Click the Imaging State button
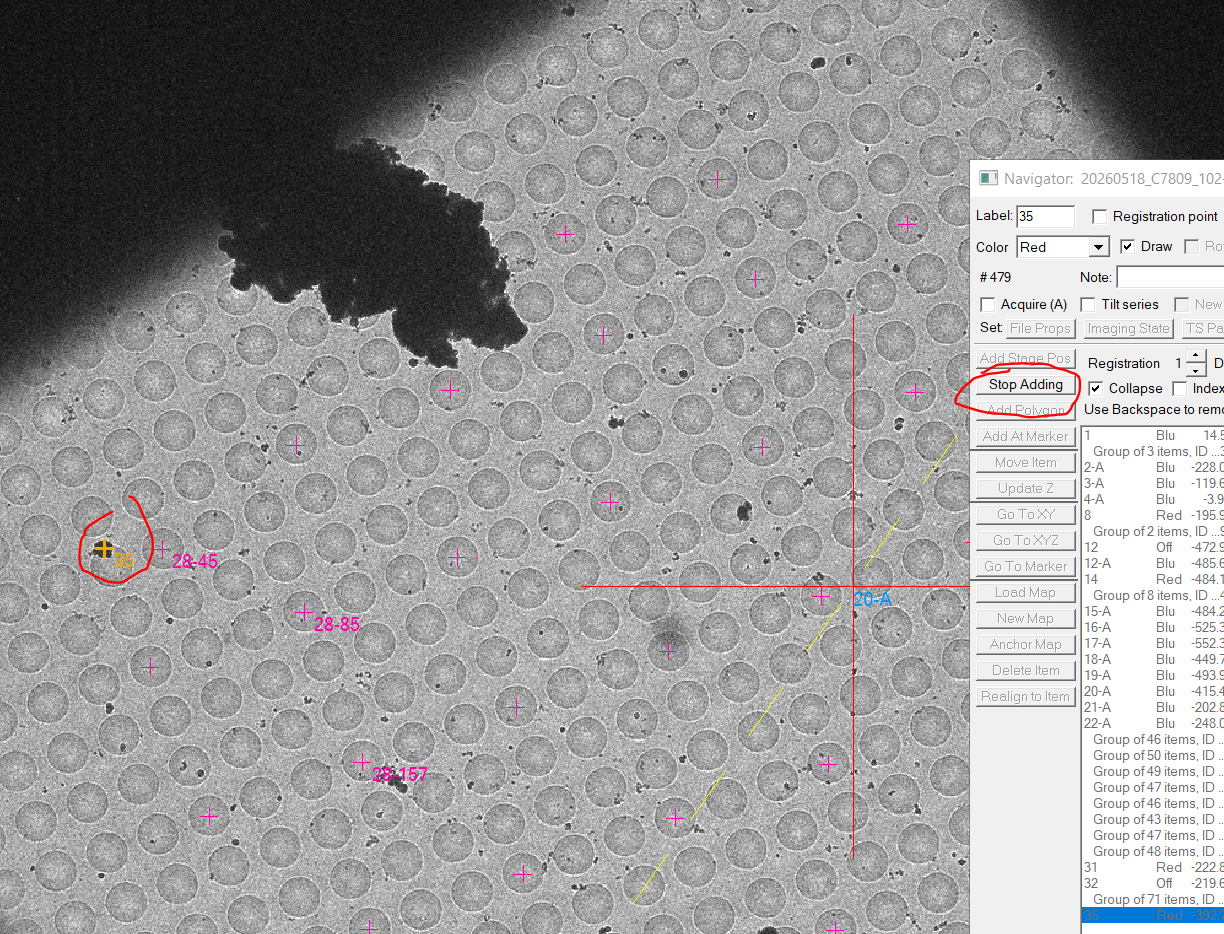This screenshot has height=934, width=1224. pos(1128,328)
